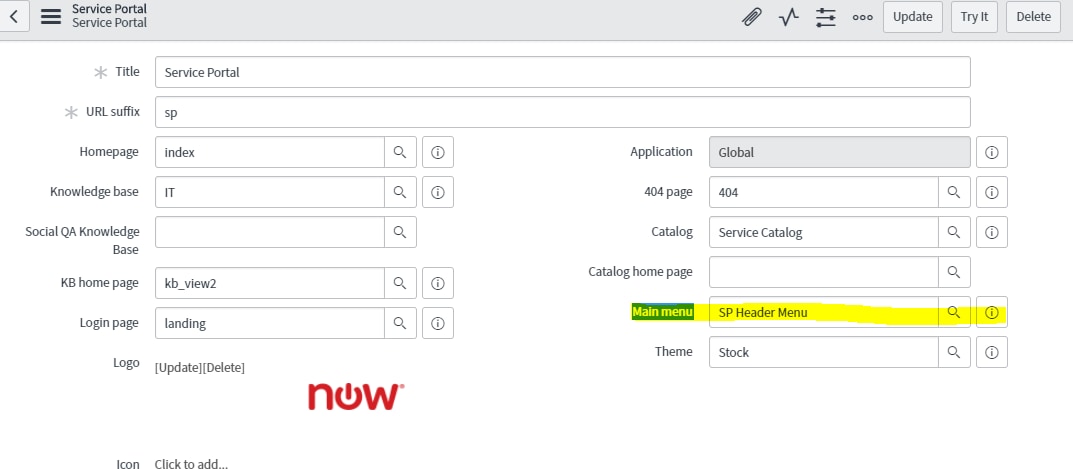Viewport: 1073px width, 469px height.
Task: Show info preview for Application Global
Action: [x=992, y=152]
